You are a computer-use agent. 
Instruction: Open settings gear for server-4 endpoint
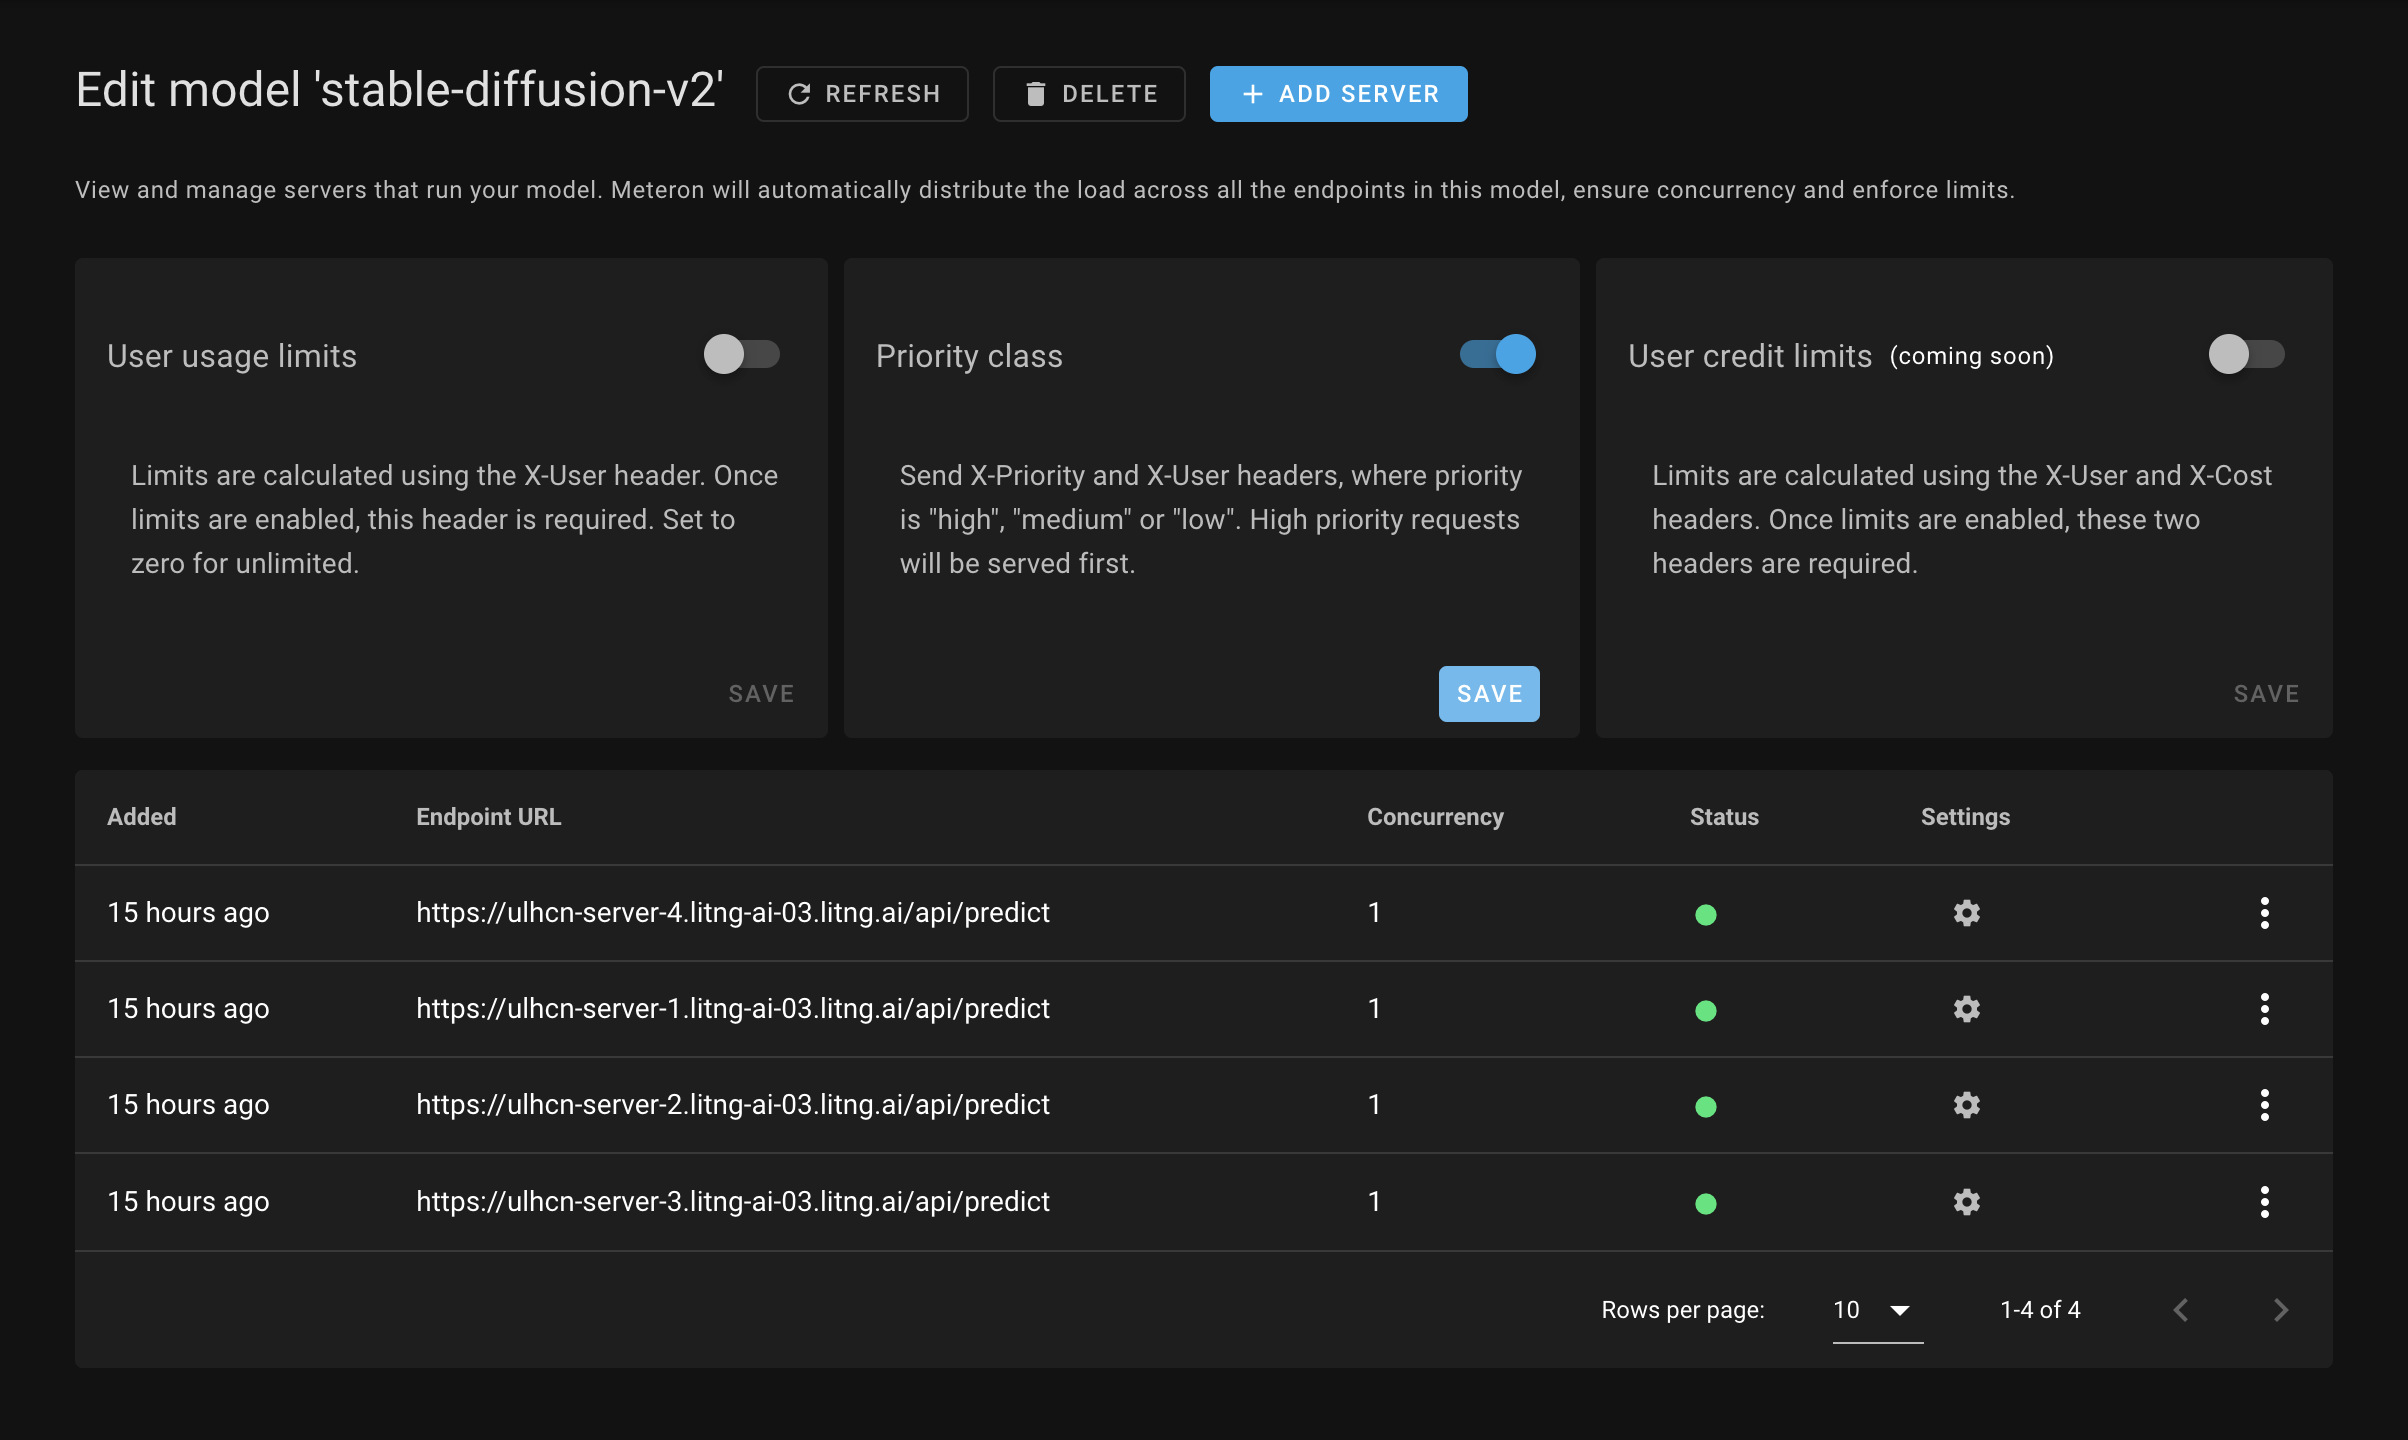(x=1966, y=913)
